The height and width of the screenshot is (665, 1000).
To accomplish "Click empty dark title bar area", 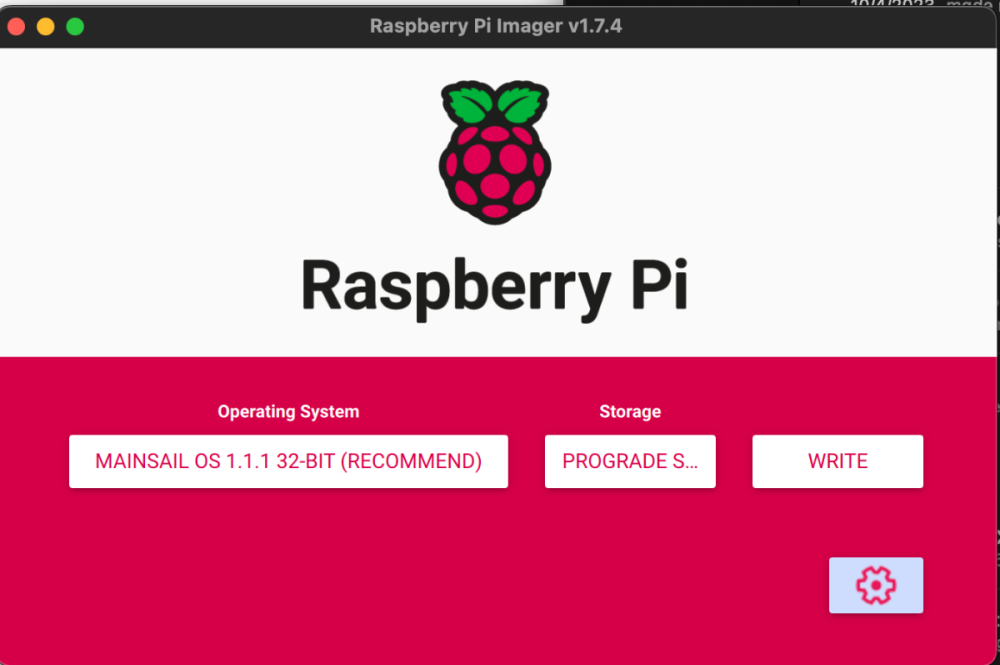I will coord(797,27).
